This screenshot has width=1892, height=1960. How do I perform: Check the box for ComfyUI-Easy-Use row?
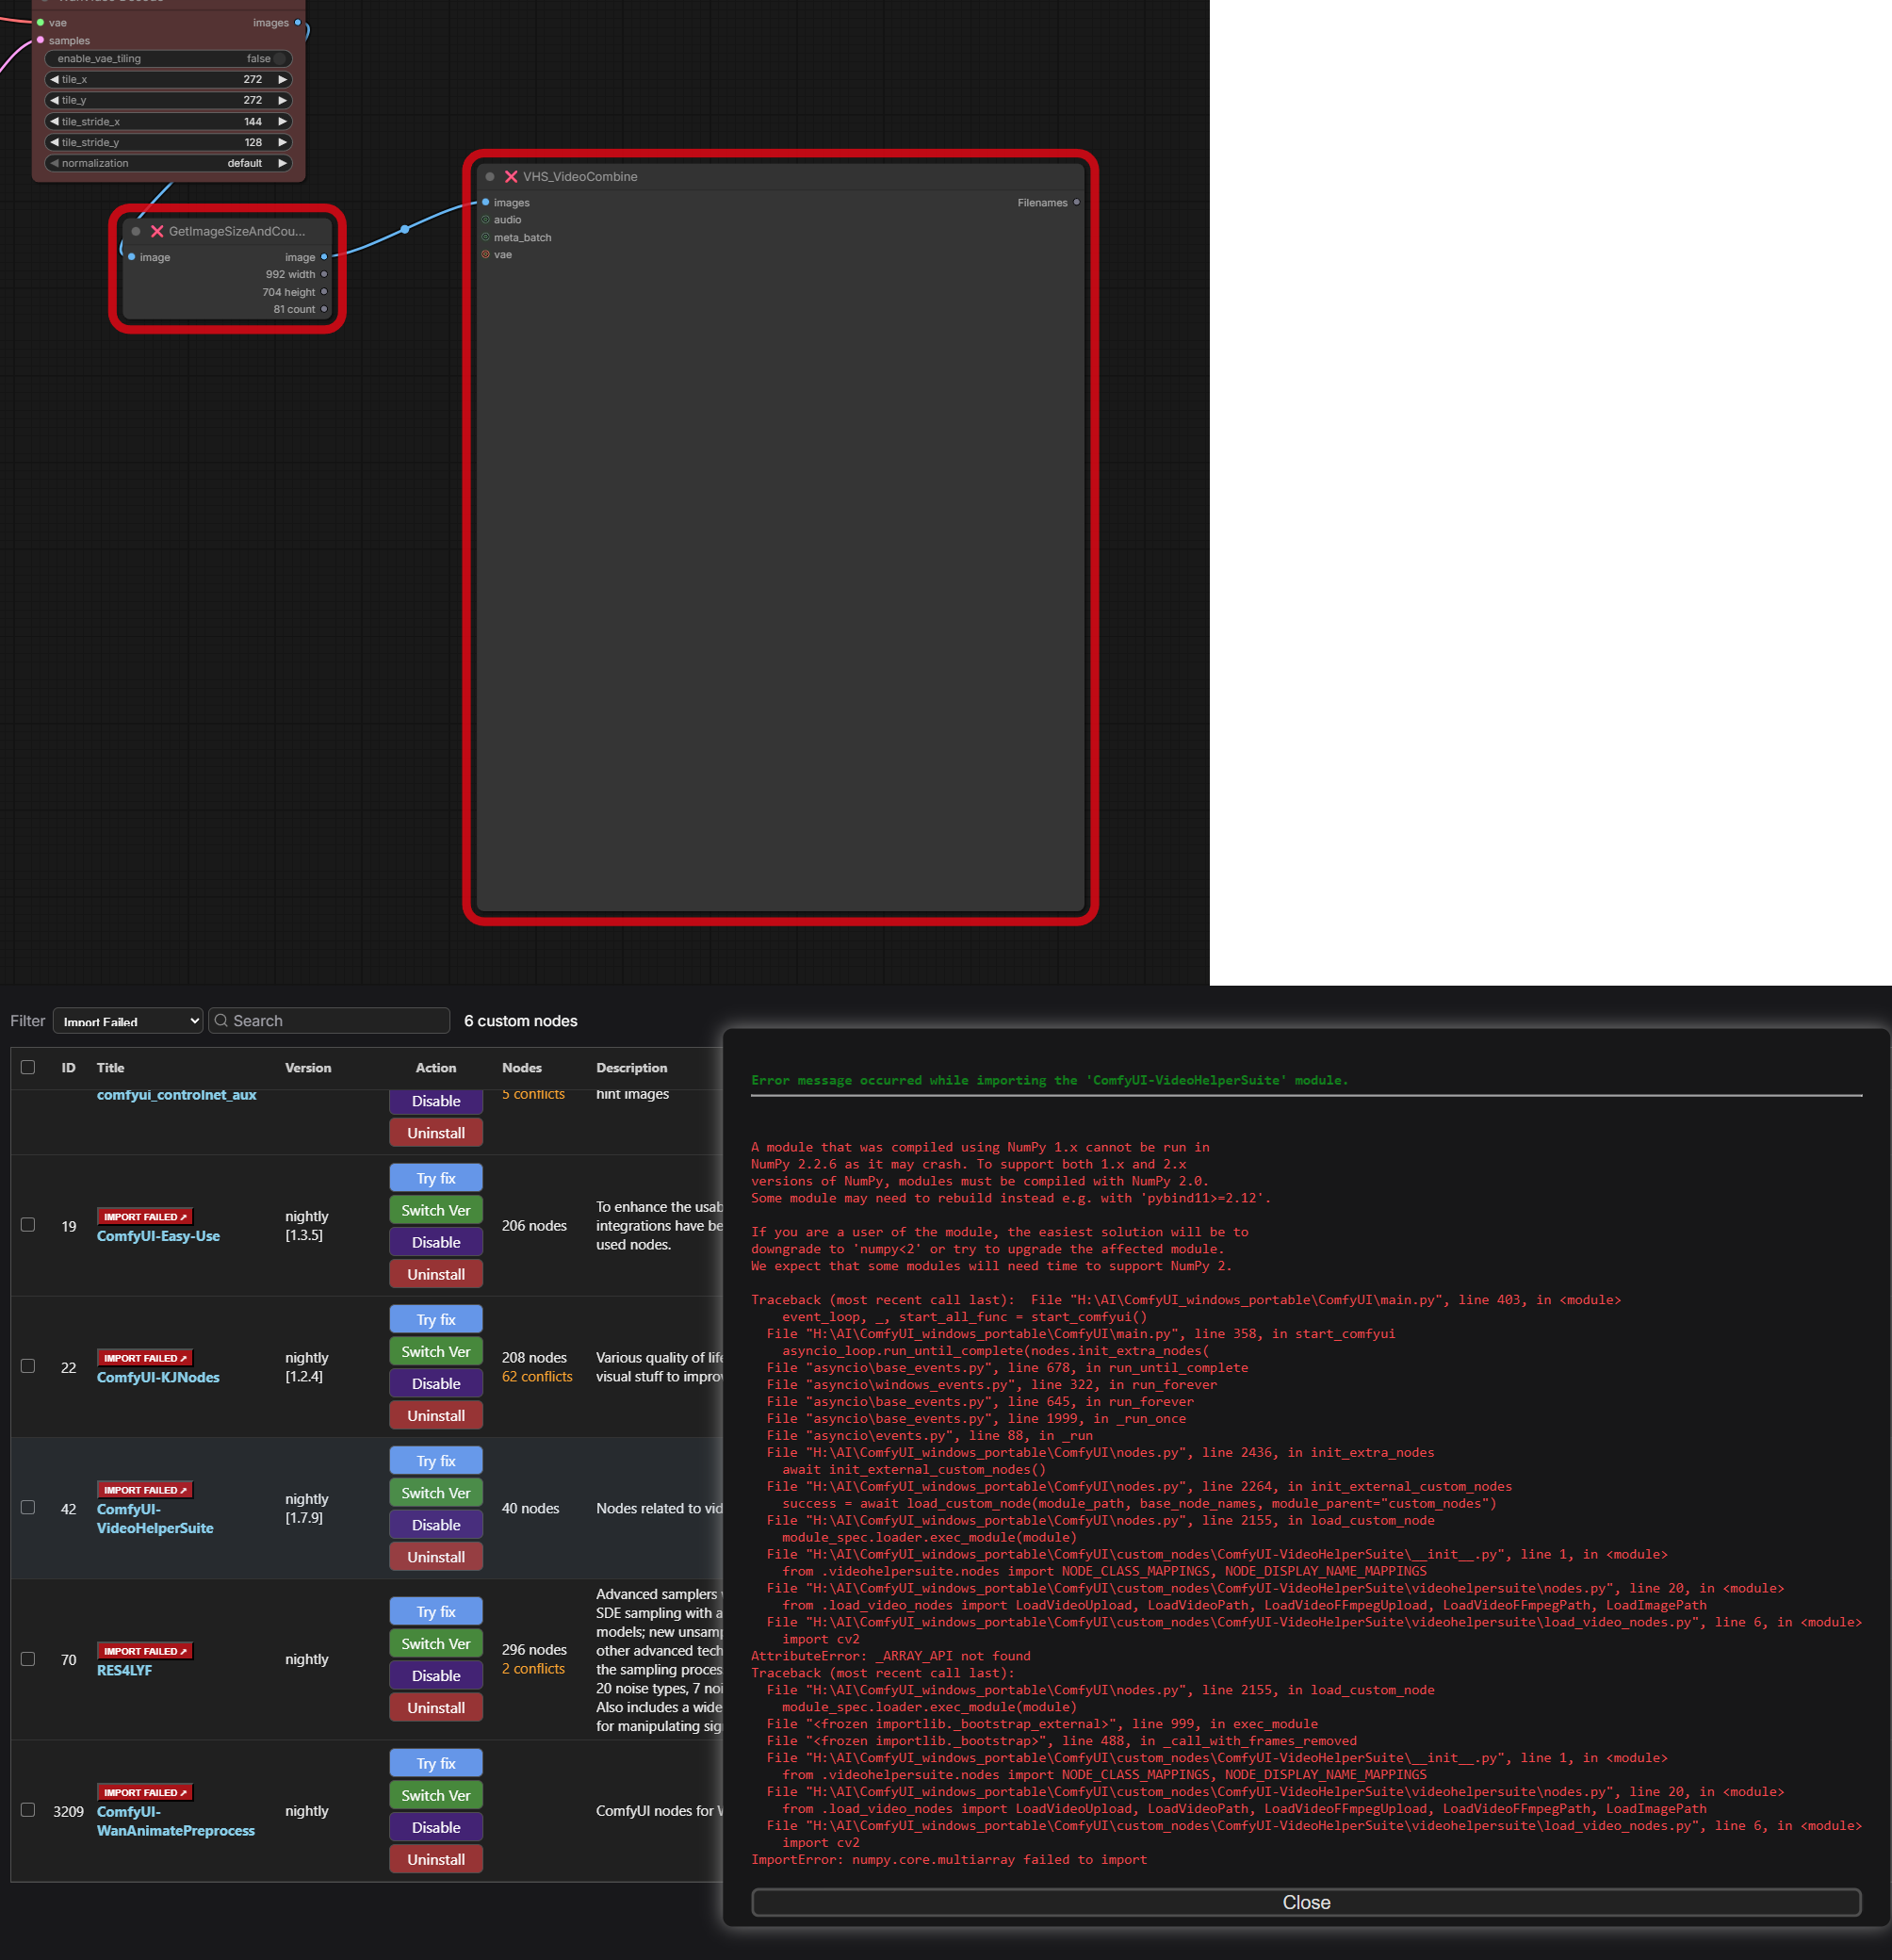pyautogui.click(x=28, y=1225)
